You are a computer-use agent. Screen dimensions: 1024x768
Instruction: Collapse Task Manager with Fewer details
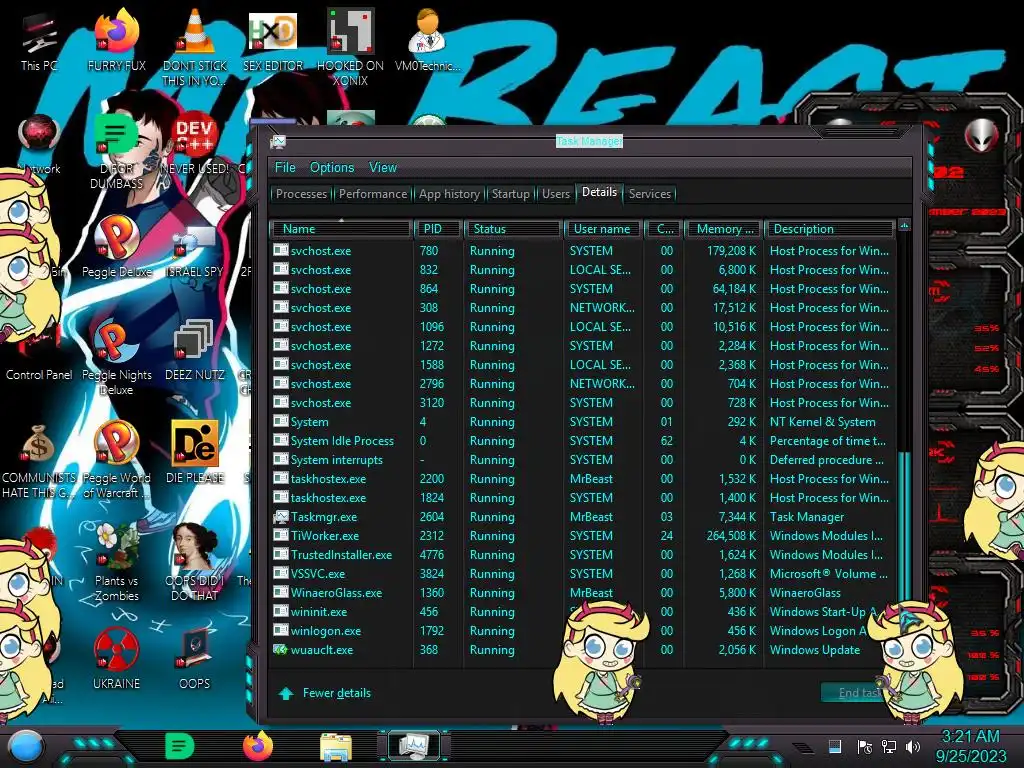click(325, 693)
